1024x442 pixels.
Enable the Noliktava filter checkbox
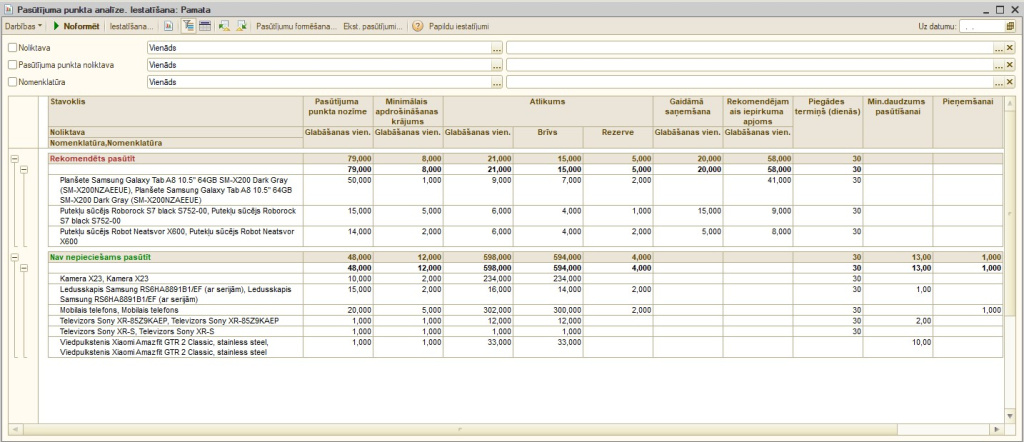click(12, 47)
